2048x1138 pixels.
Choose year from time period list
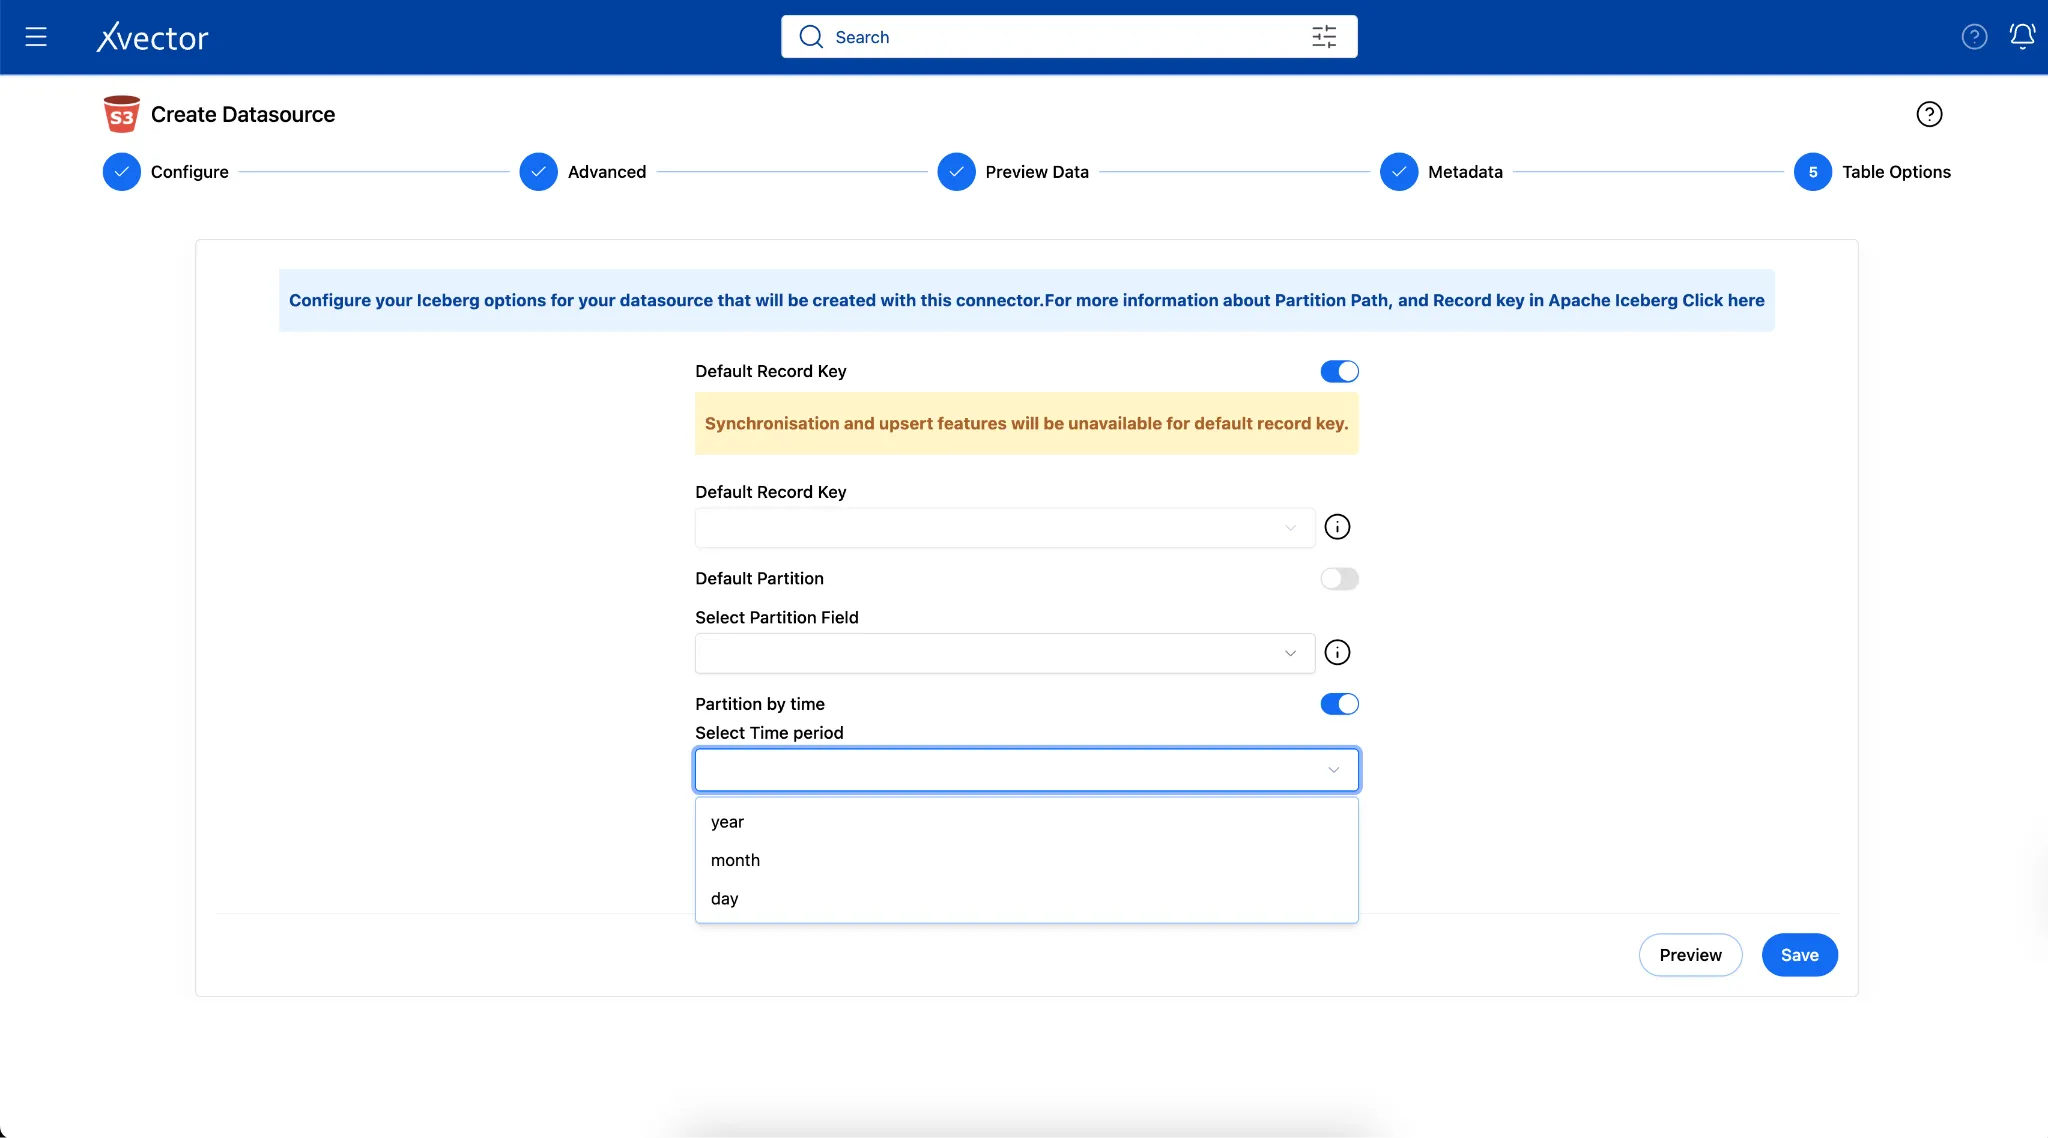tap(1027, 822)
